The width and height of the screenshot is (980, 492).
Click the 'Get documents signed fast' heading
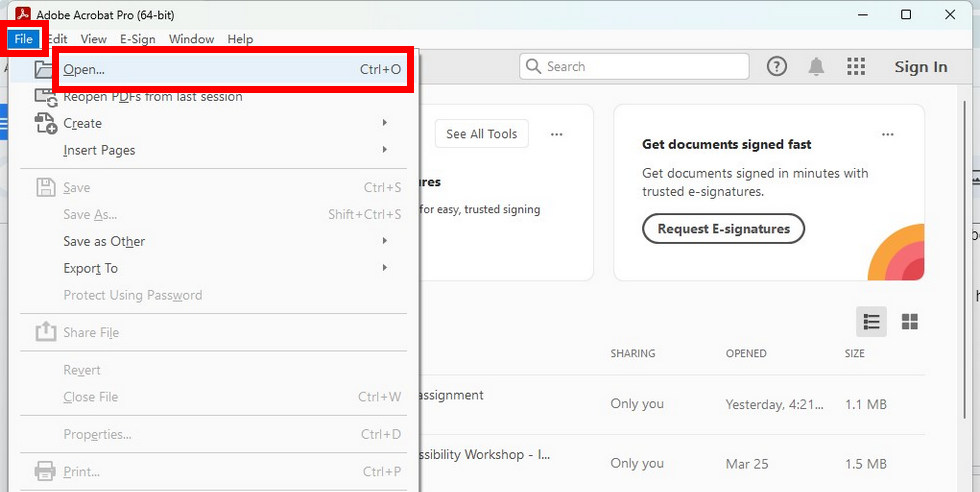(x=726, y=144)
